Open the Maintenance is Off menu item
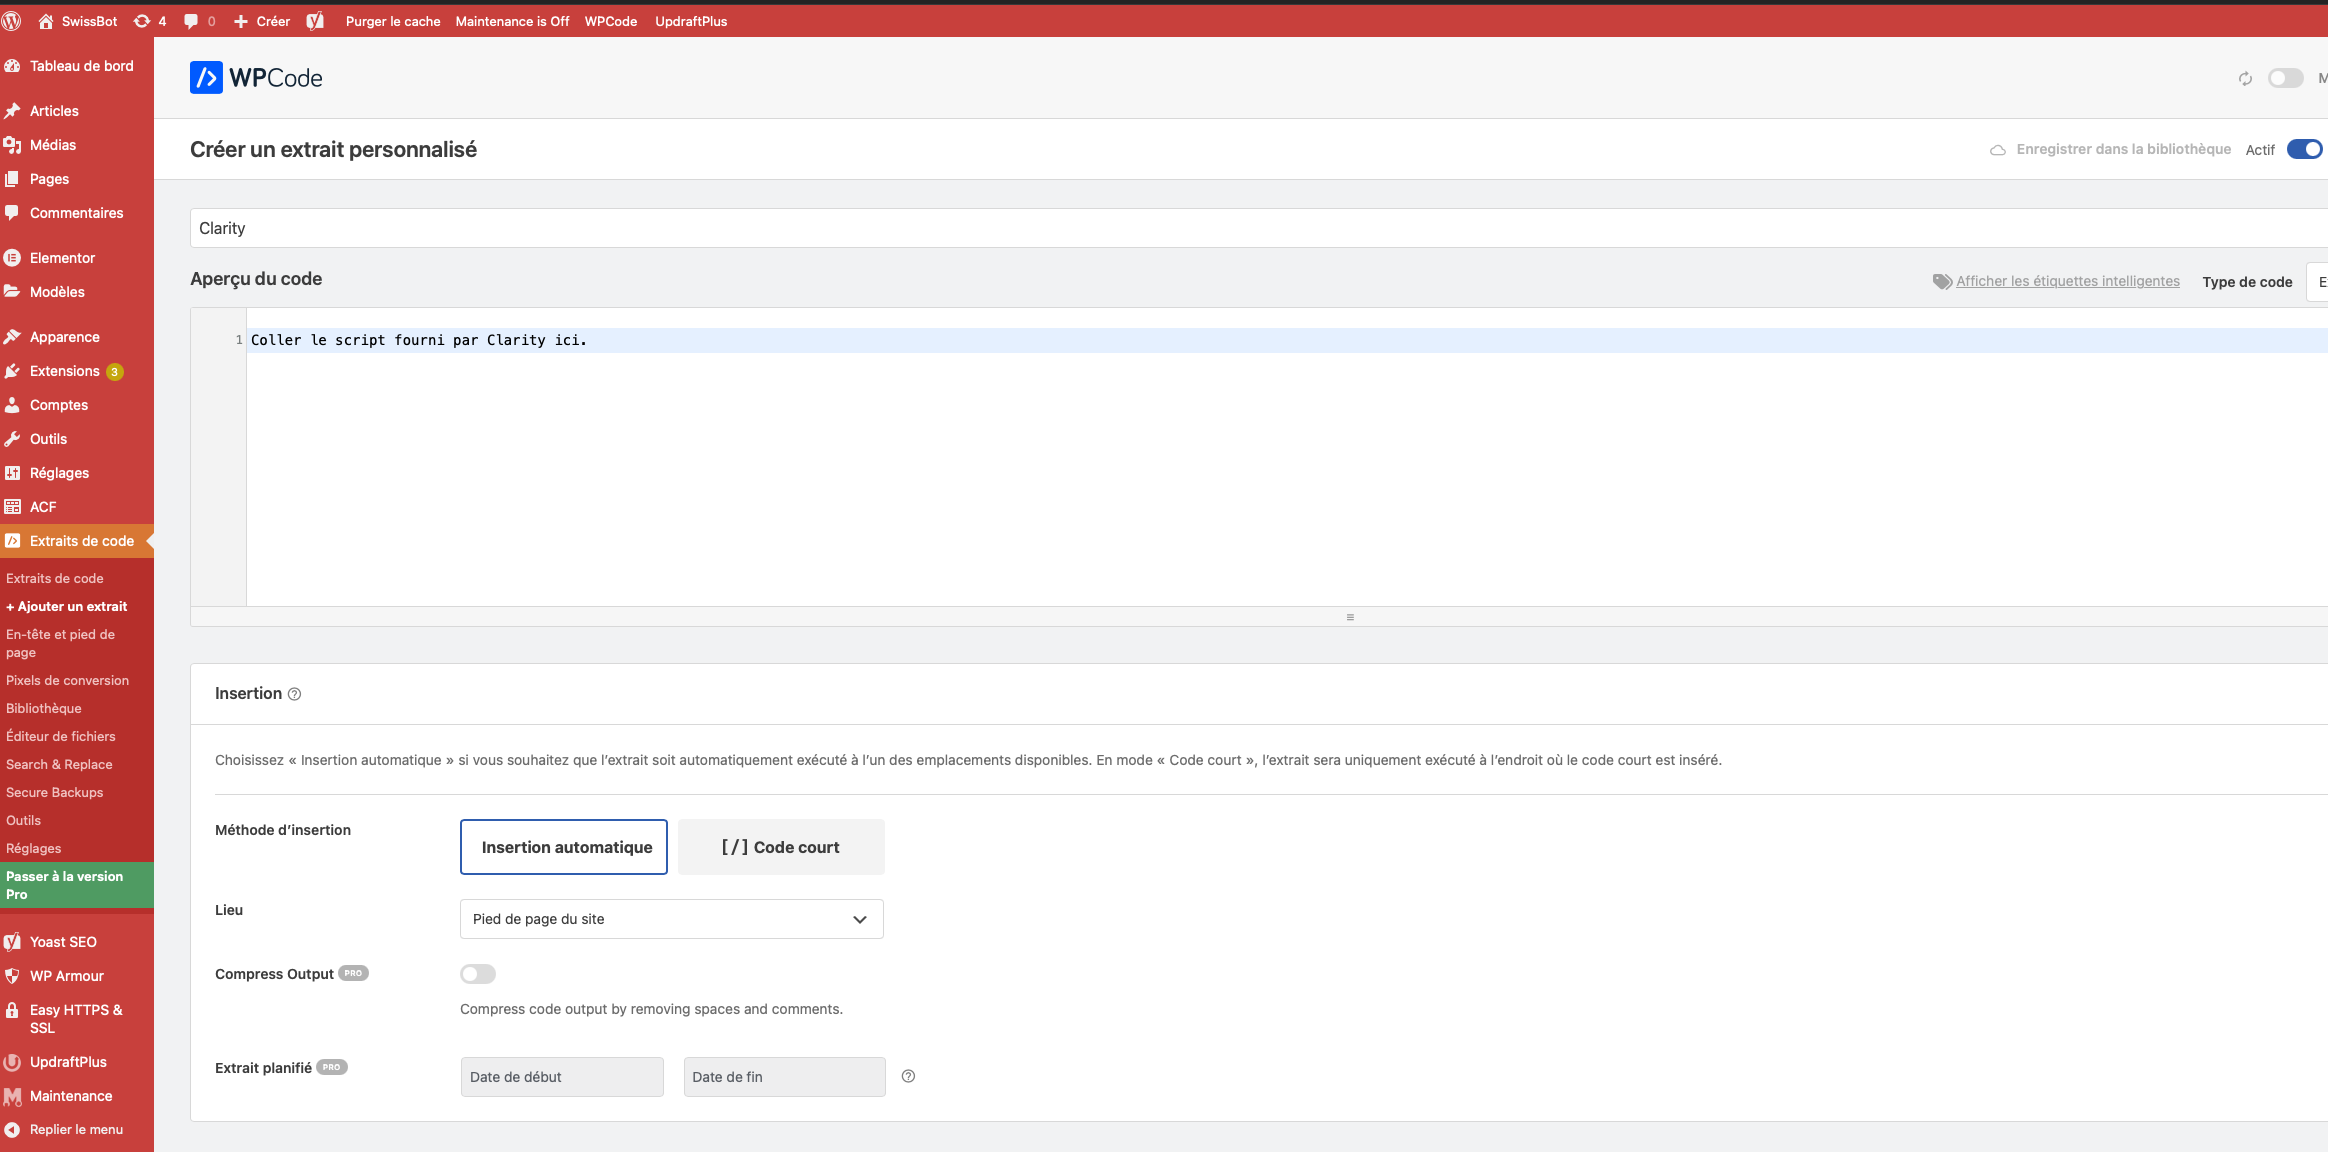This screenshot has height=1152, width=2328. [x=511, y=20]
